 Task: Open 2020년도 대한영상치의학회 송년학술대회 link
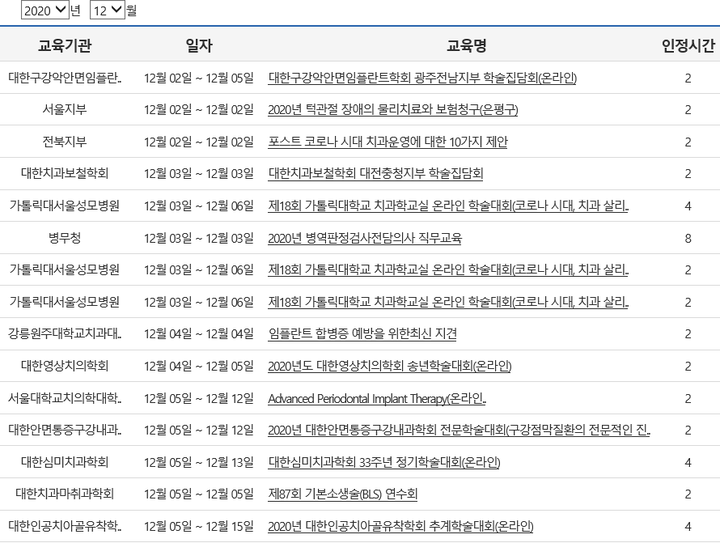click(x=390, y=366)
